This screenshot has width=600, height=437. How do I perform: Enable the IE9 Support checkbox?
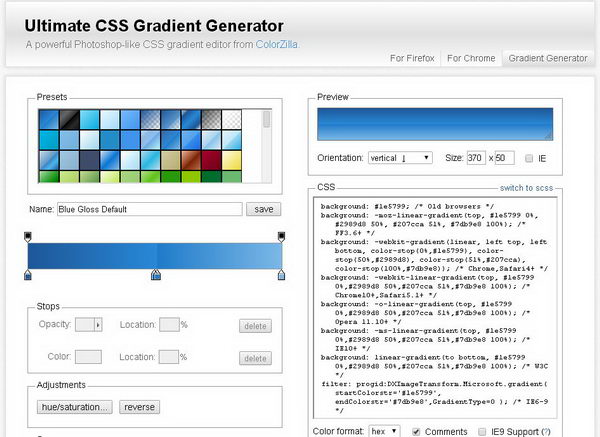point(483,432)
